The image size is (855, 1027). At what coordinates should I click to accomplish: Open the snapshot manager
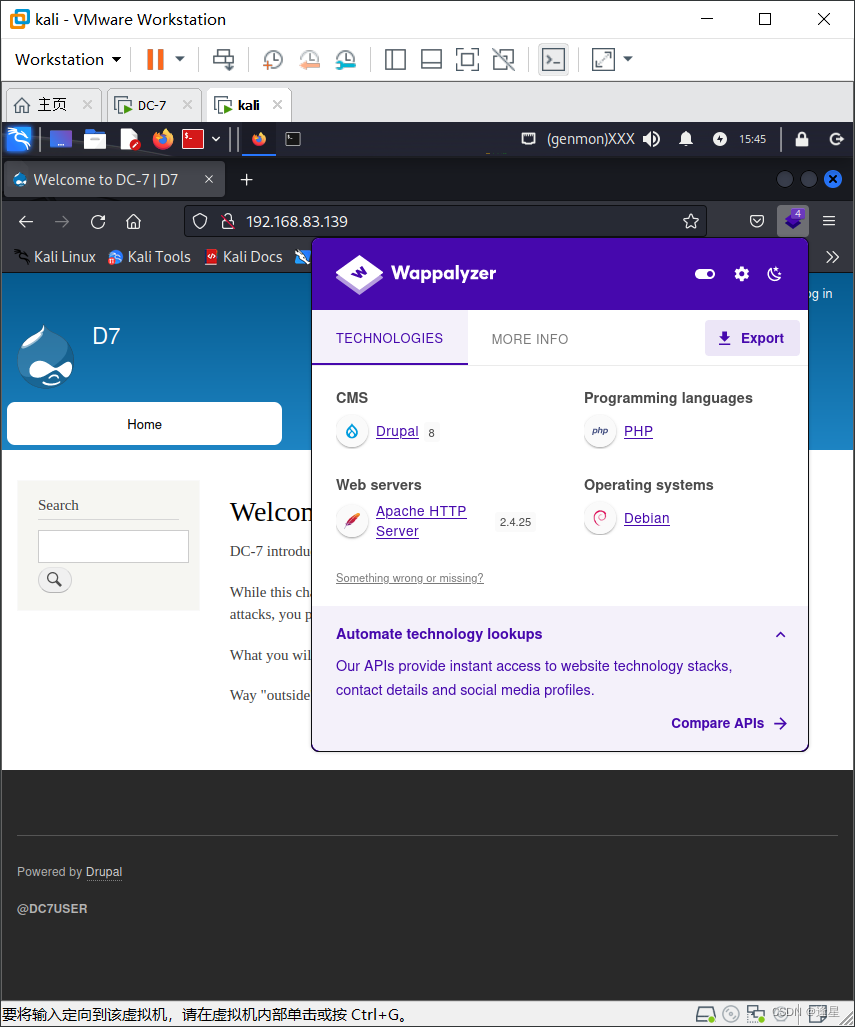345,60
